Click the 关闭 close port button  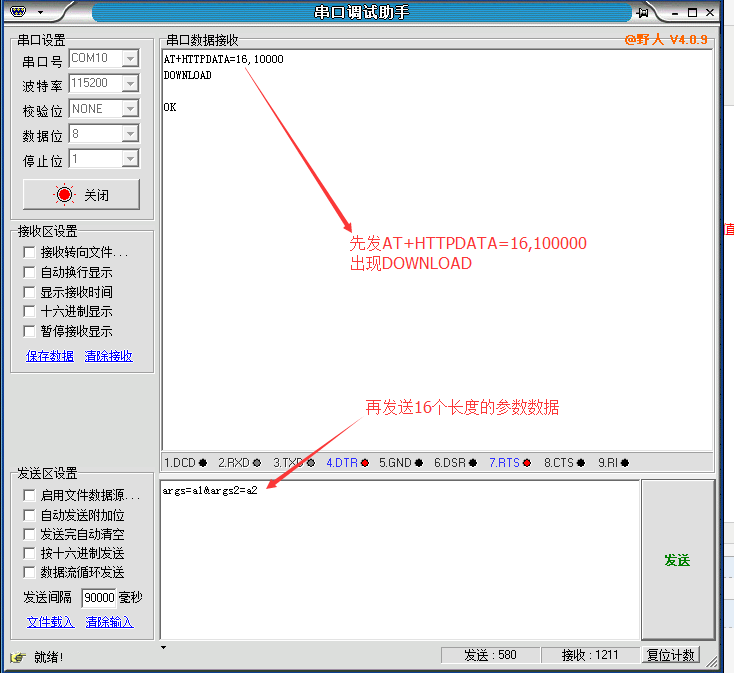click(x=81, y=194)
